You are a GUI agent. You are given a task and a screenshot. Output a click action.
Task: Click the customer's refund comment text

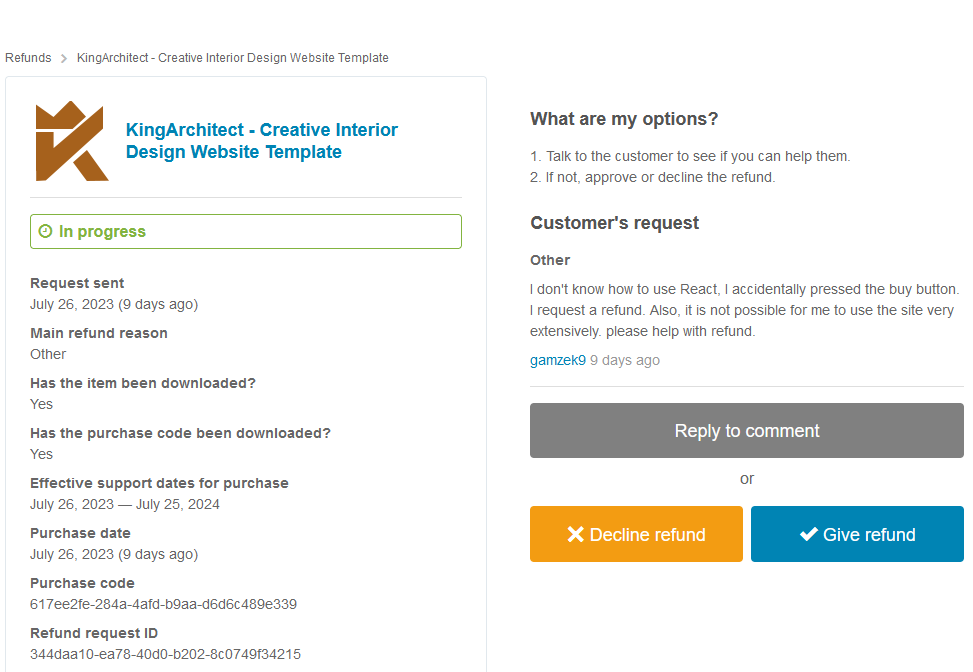tap(744, 310)
